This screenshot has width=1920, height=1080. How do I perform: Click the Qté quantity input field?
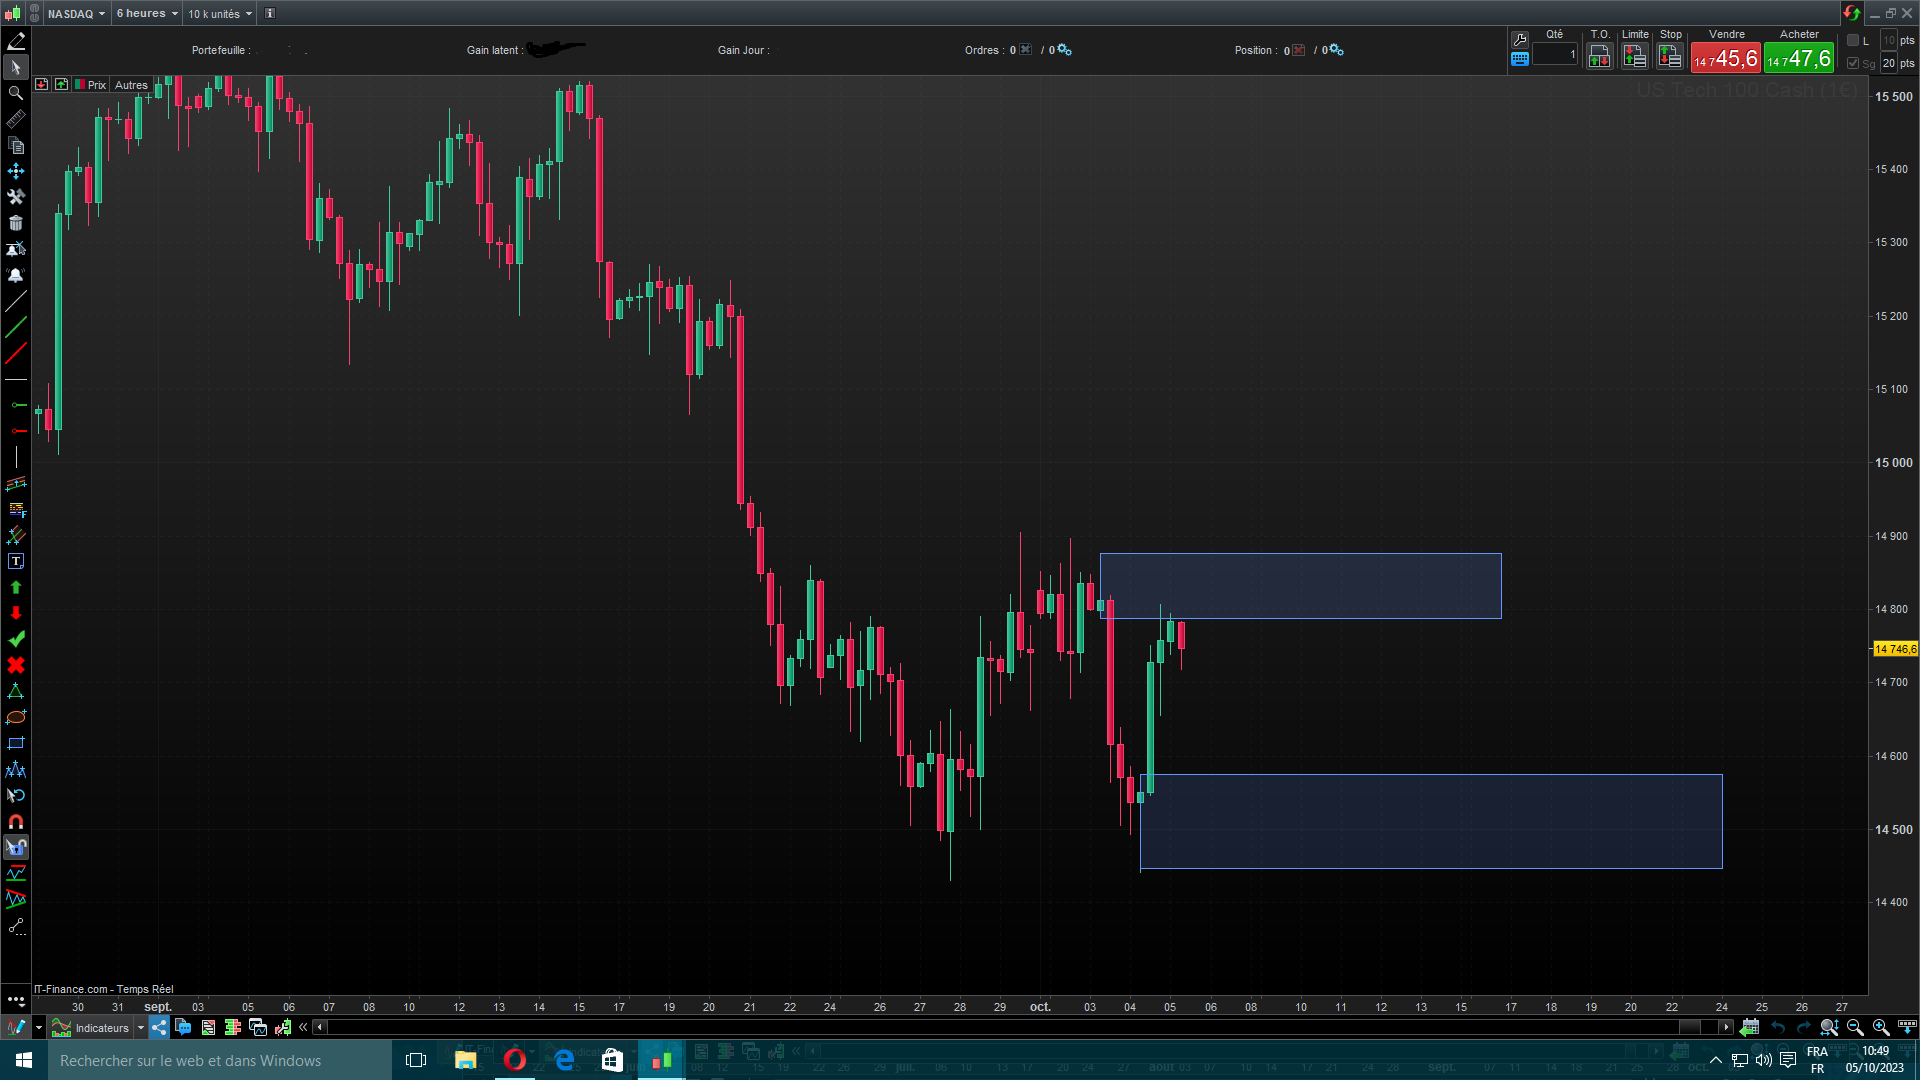pos(1555,55)
